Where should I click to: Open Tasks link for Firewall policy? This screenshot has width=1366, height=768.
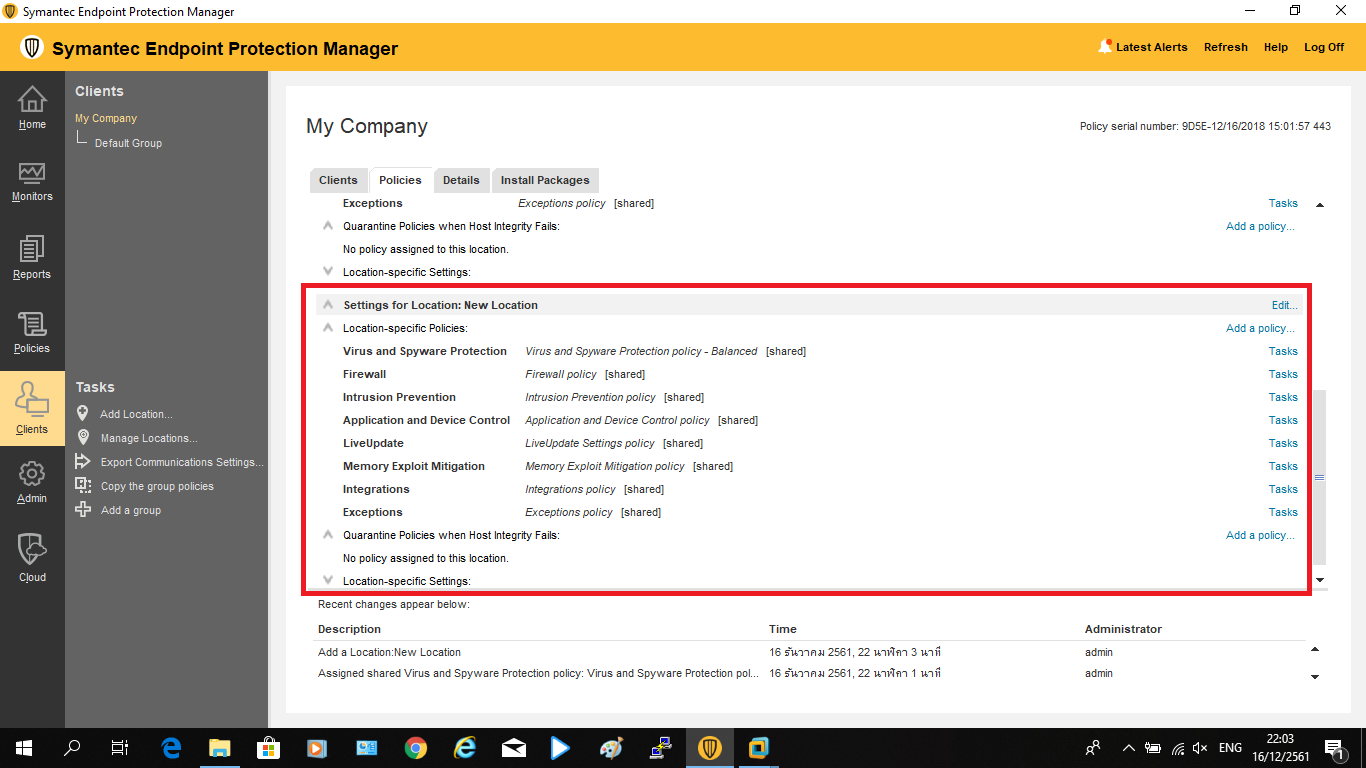pos(1283,374)
